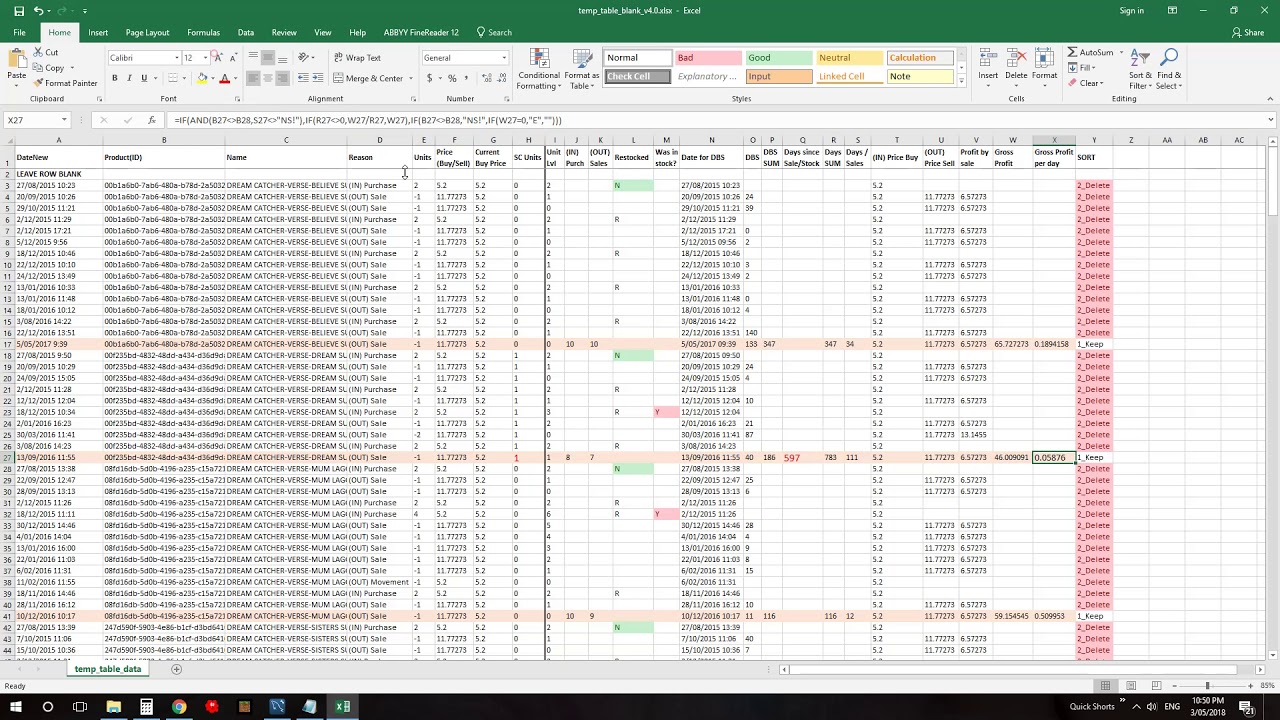This screenshot has width=1280, height=720.
Task: Adjust the zoom slider
Action: 1206,685
